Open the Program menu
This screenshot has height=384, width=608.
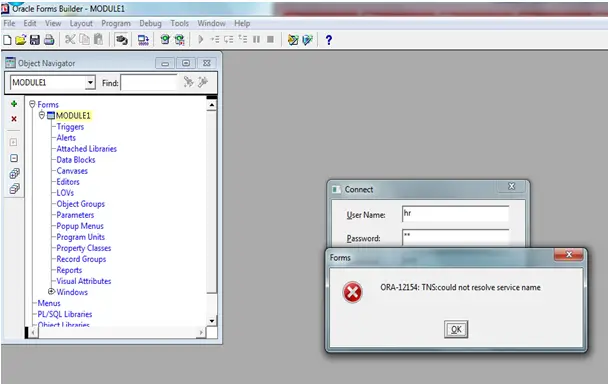pyautogui.click(x=116, y=23)
